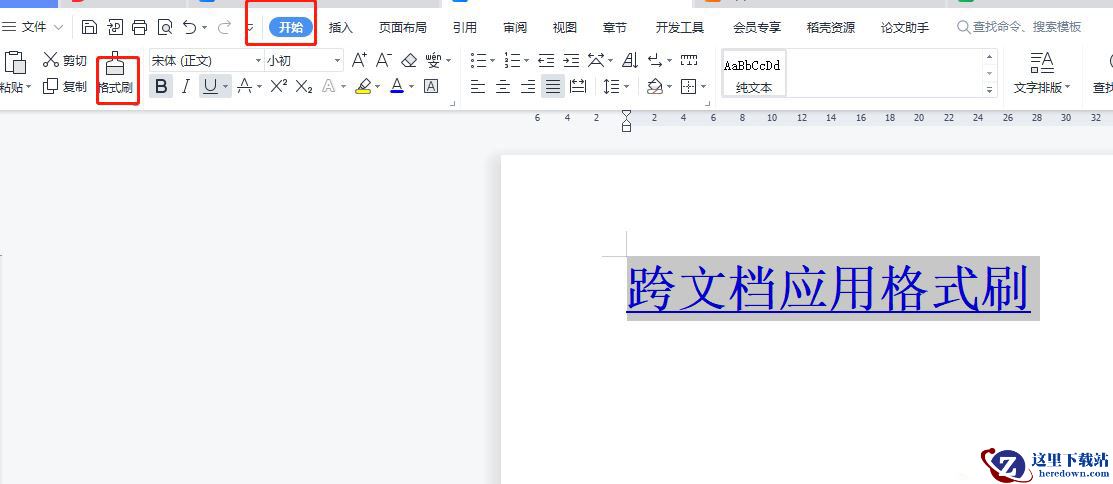Set paragraph alignment to right
The width and height of the screenshot is (1113, 484).
pyautogui.click(x=528, y=87)
